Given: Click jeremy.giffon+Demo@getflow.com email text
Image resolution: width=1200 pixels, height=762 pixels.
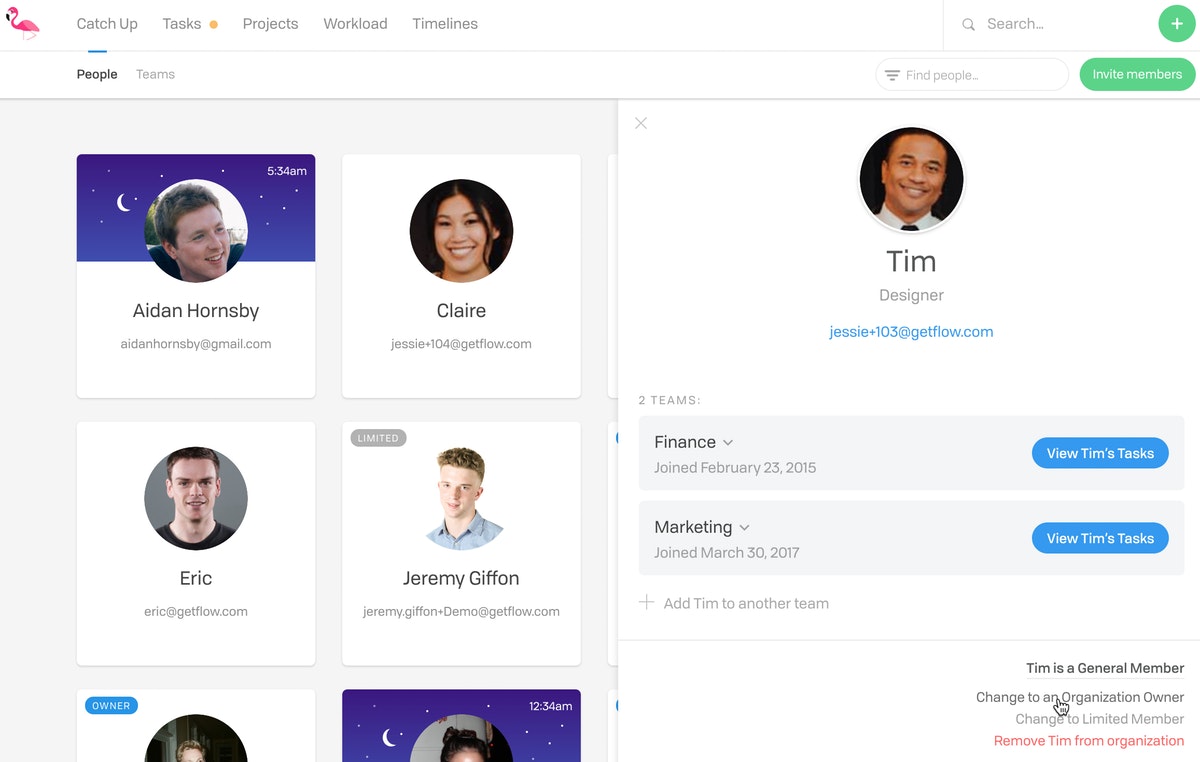Looking at the screenshot, I should pyautogui.click(x=461, y=611).
